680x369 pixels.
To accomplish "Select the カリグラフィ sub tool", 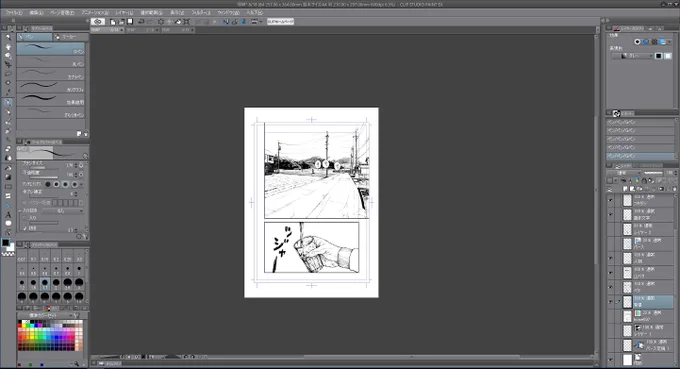I will point(51,86).
